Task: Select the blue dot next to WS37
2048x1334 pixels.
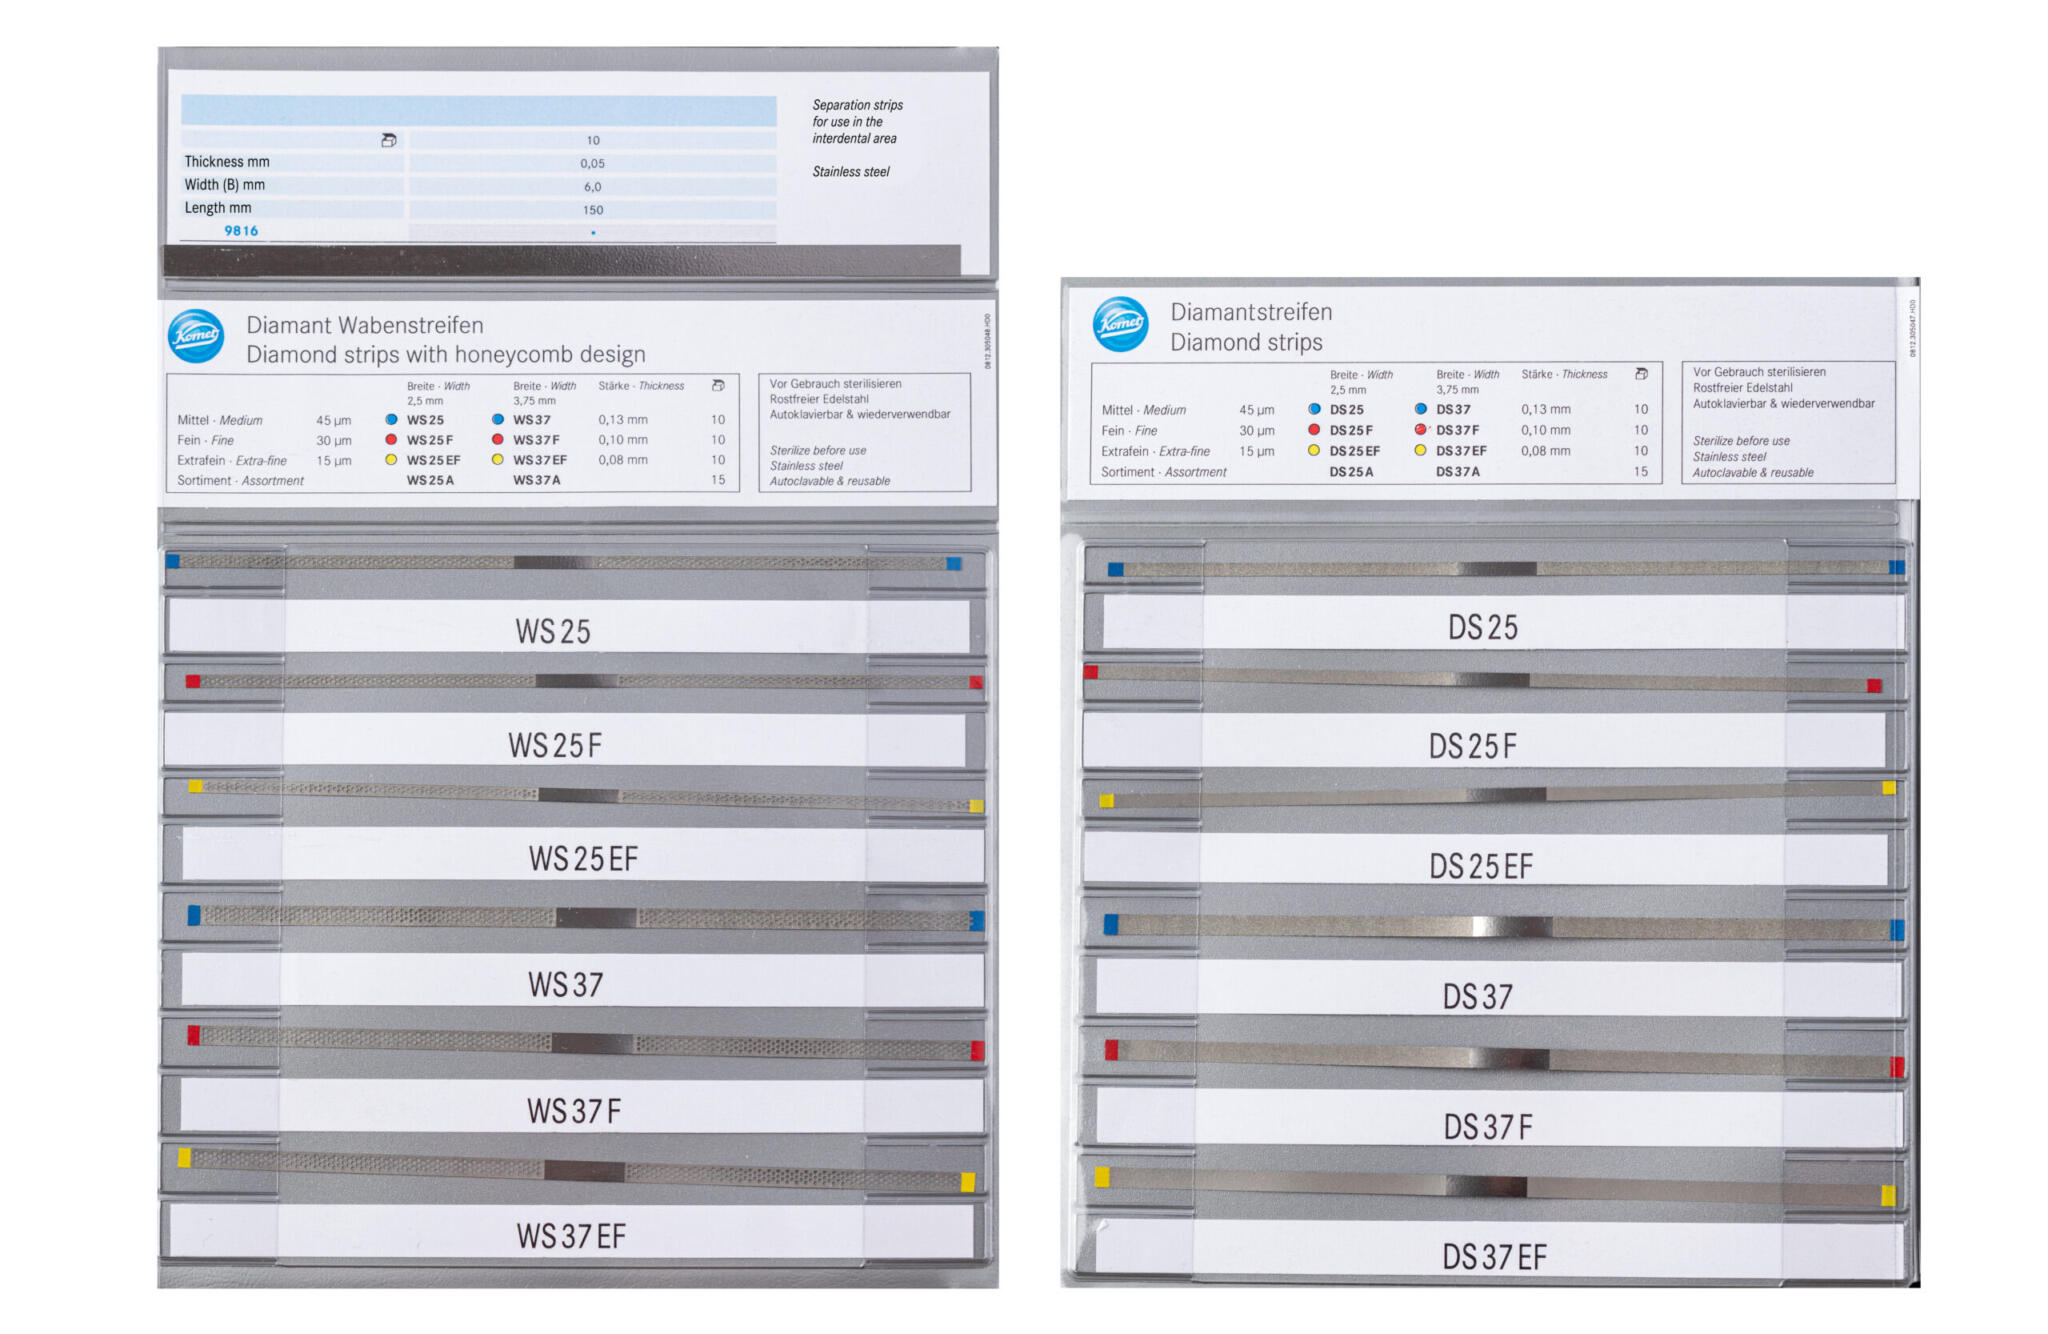Action: [497, 420]
